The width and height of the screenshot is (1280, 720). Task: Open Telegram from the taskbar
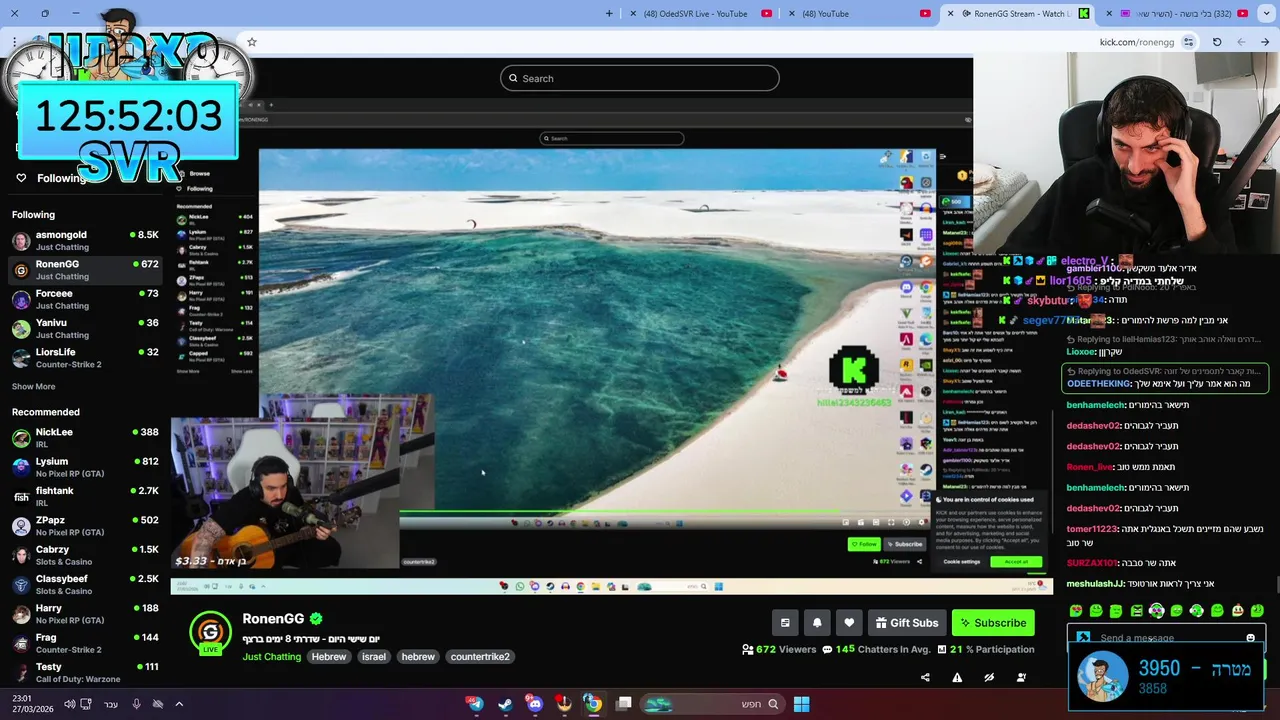(475, 704)
